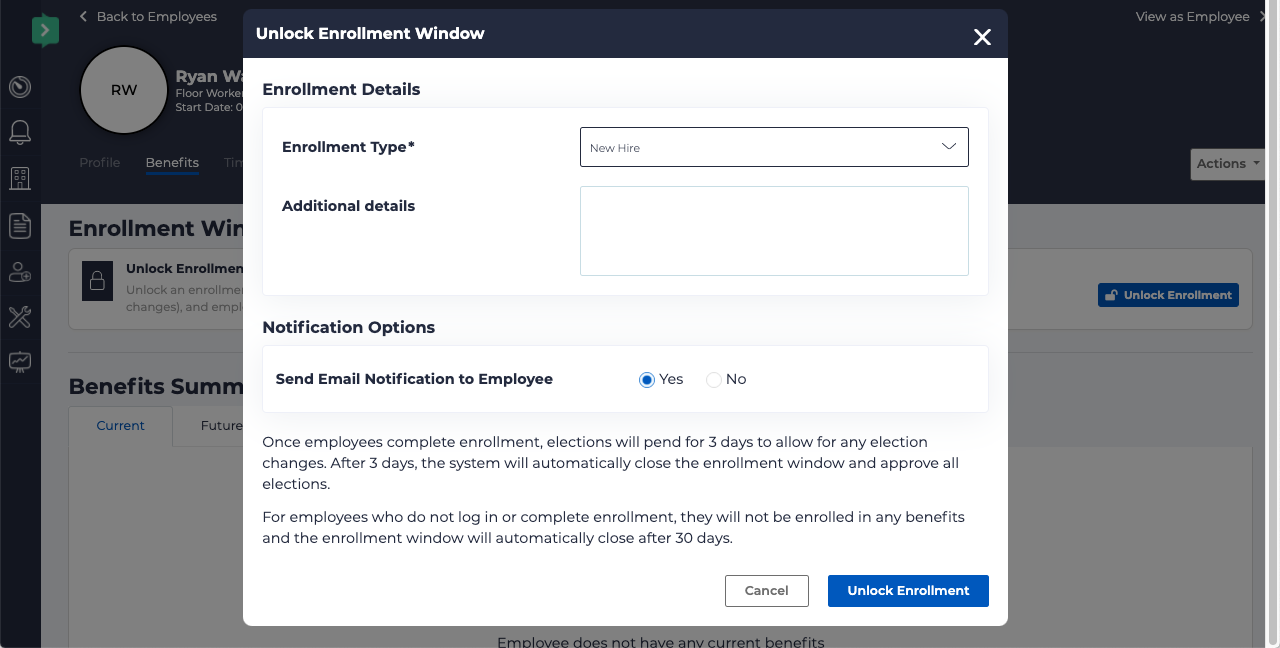1280x648 pixels.
Task: Confirm with the Unlock Enrollment button
Action: tap(908, 591)
